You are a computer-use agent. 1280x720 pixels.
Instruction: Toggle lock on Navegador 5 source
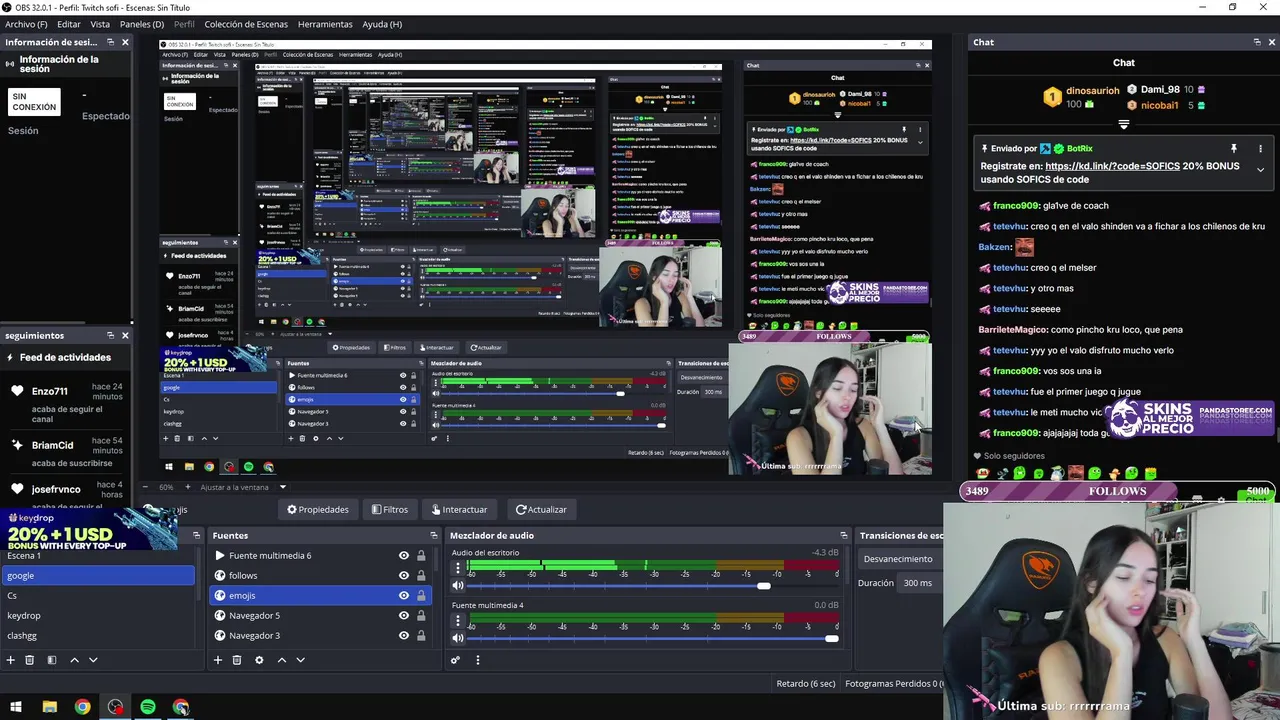click(x=421, y=616)
